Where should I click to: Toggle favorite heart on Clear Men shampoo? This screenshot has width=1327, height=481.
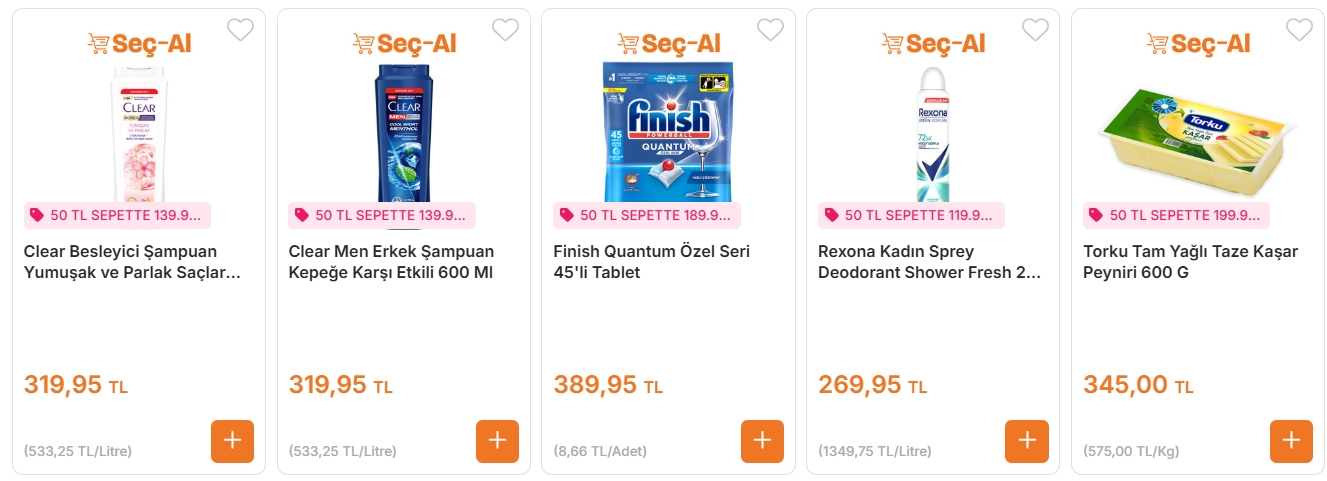coord(505,30)
